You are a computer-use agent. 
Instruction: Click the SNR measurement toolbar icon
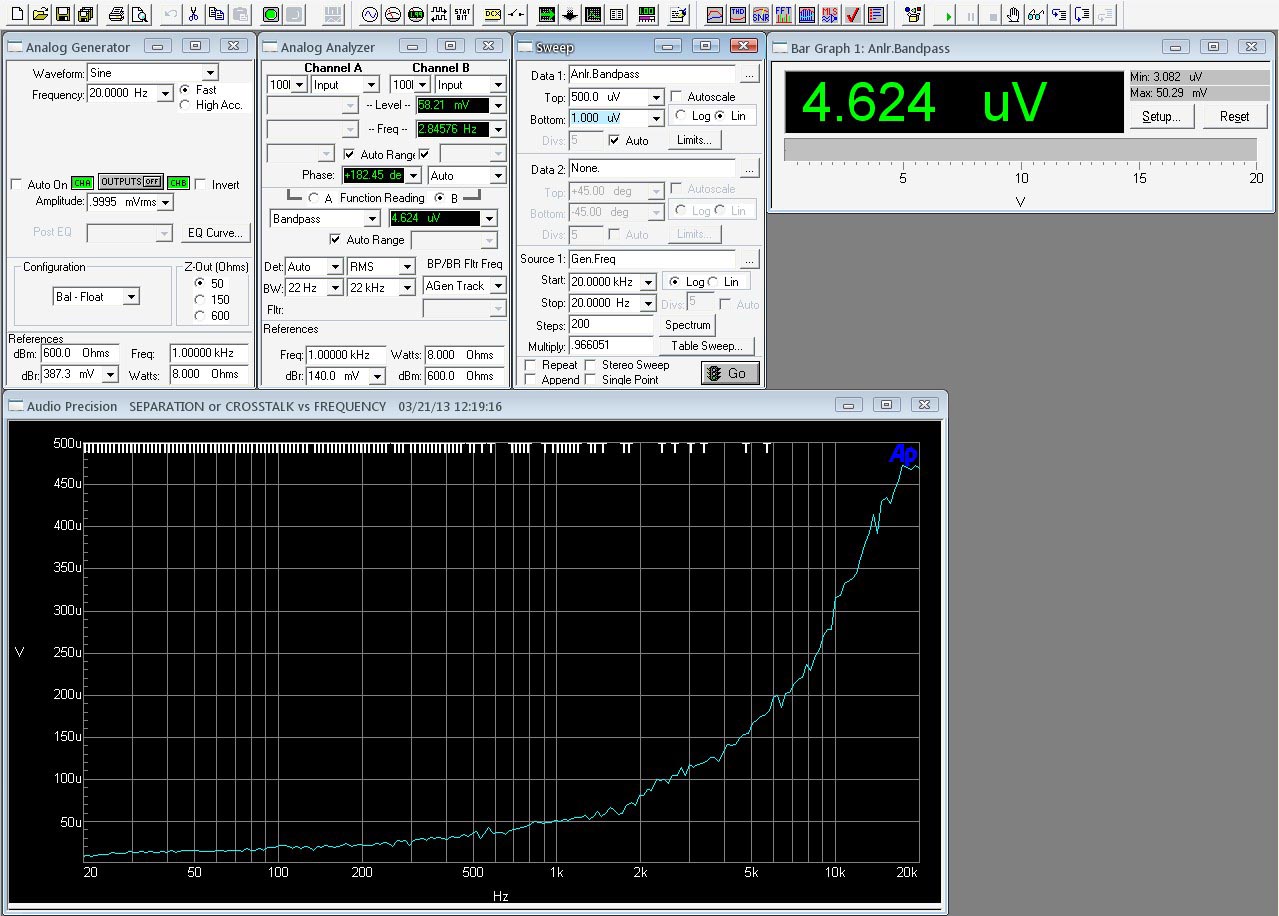[x=761, y=14]
